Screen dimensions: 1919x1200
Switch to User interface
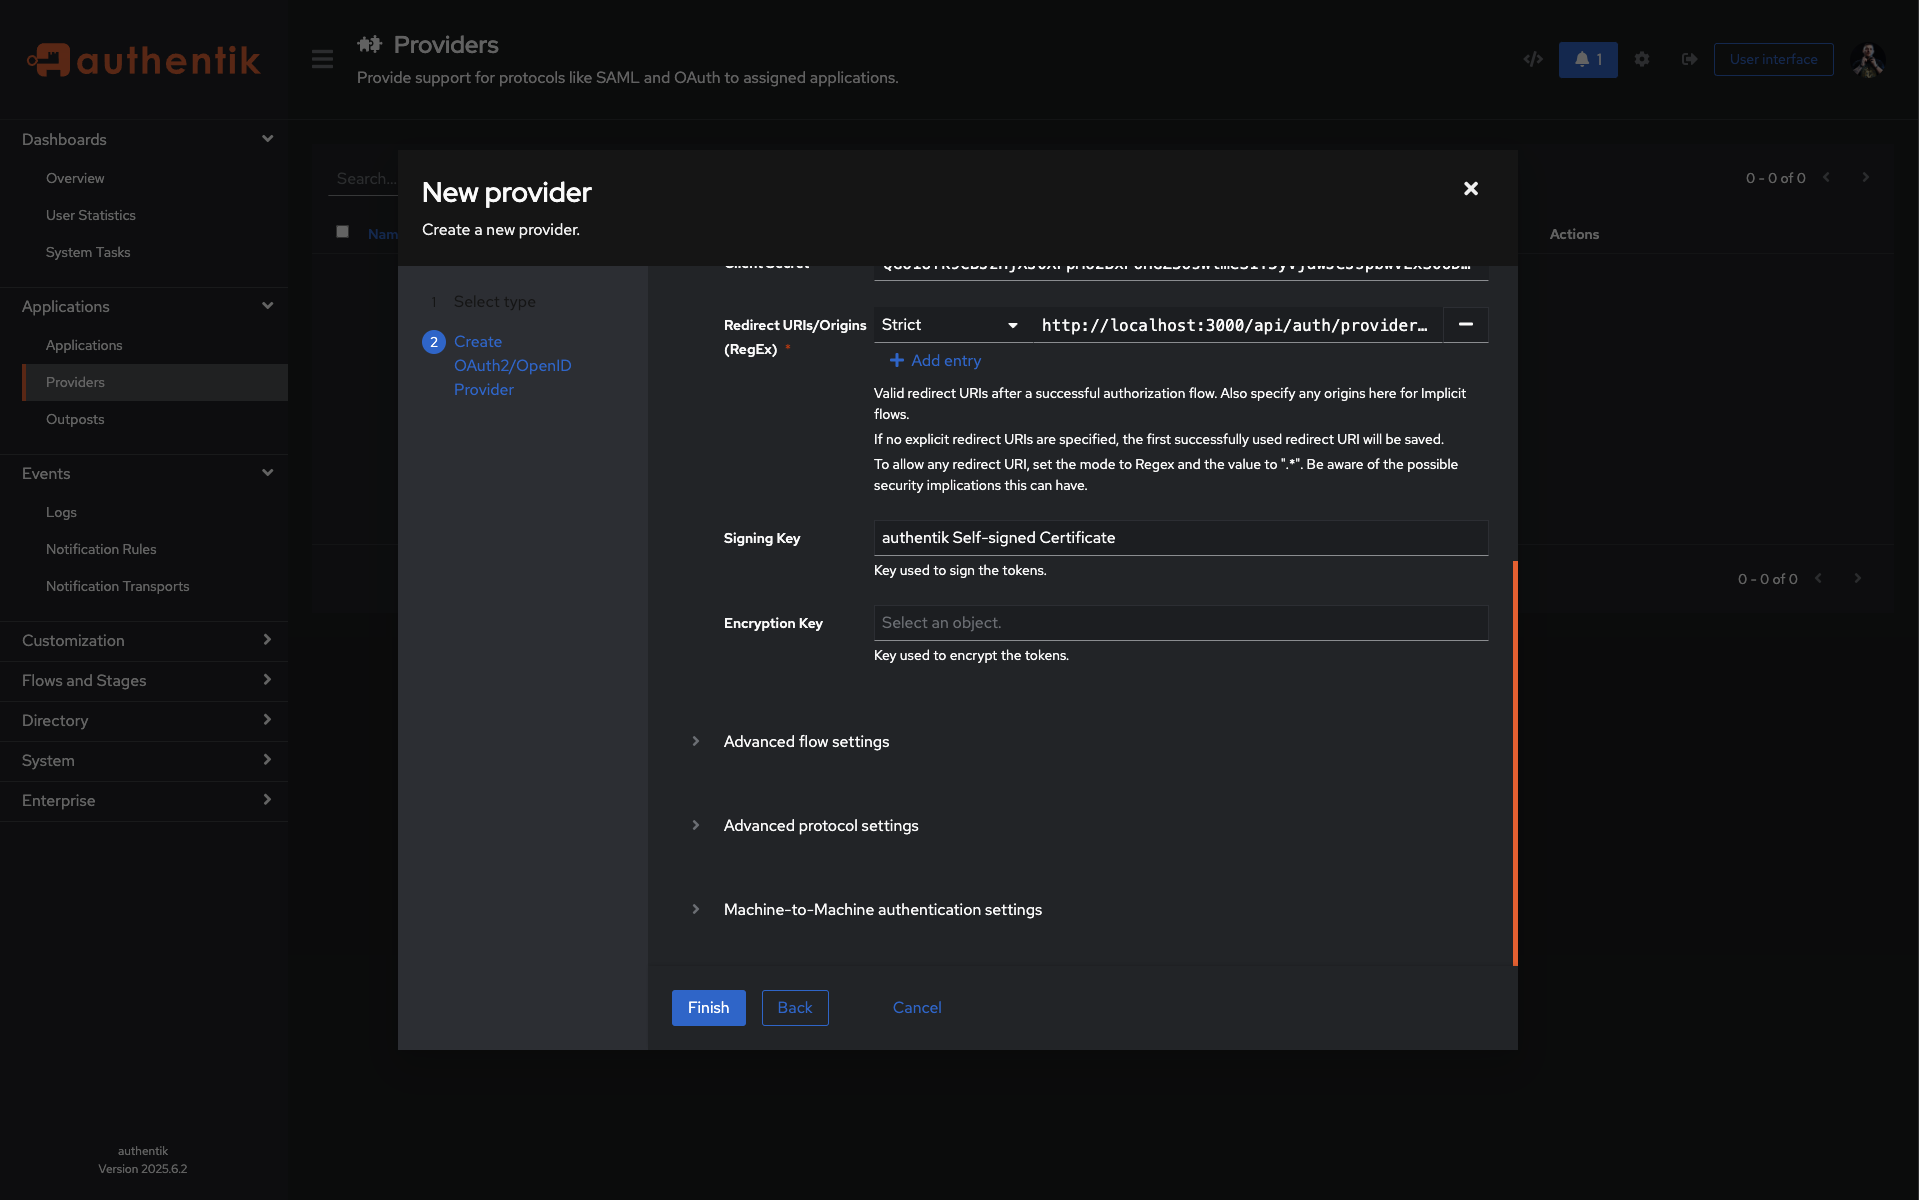[x=1773, y=59]
